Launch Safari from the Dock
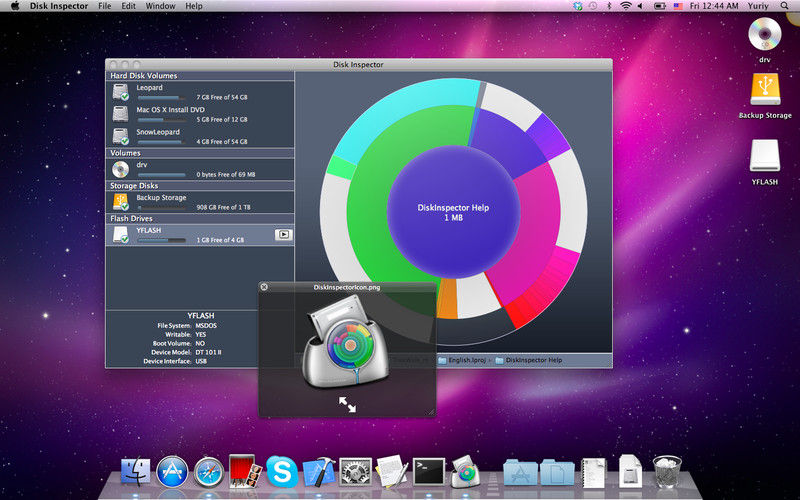Viewport: 800px width, 500px height. [x=209, y=472]
